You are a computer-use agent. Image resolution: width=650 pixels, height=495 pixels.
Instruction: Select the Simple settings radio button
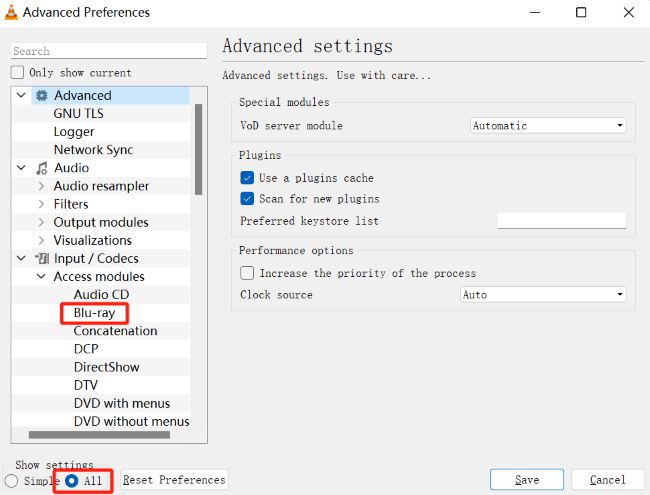click(x=12, y=480)
